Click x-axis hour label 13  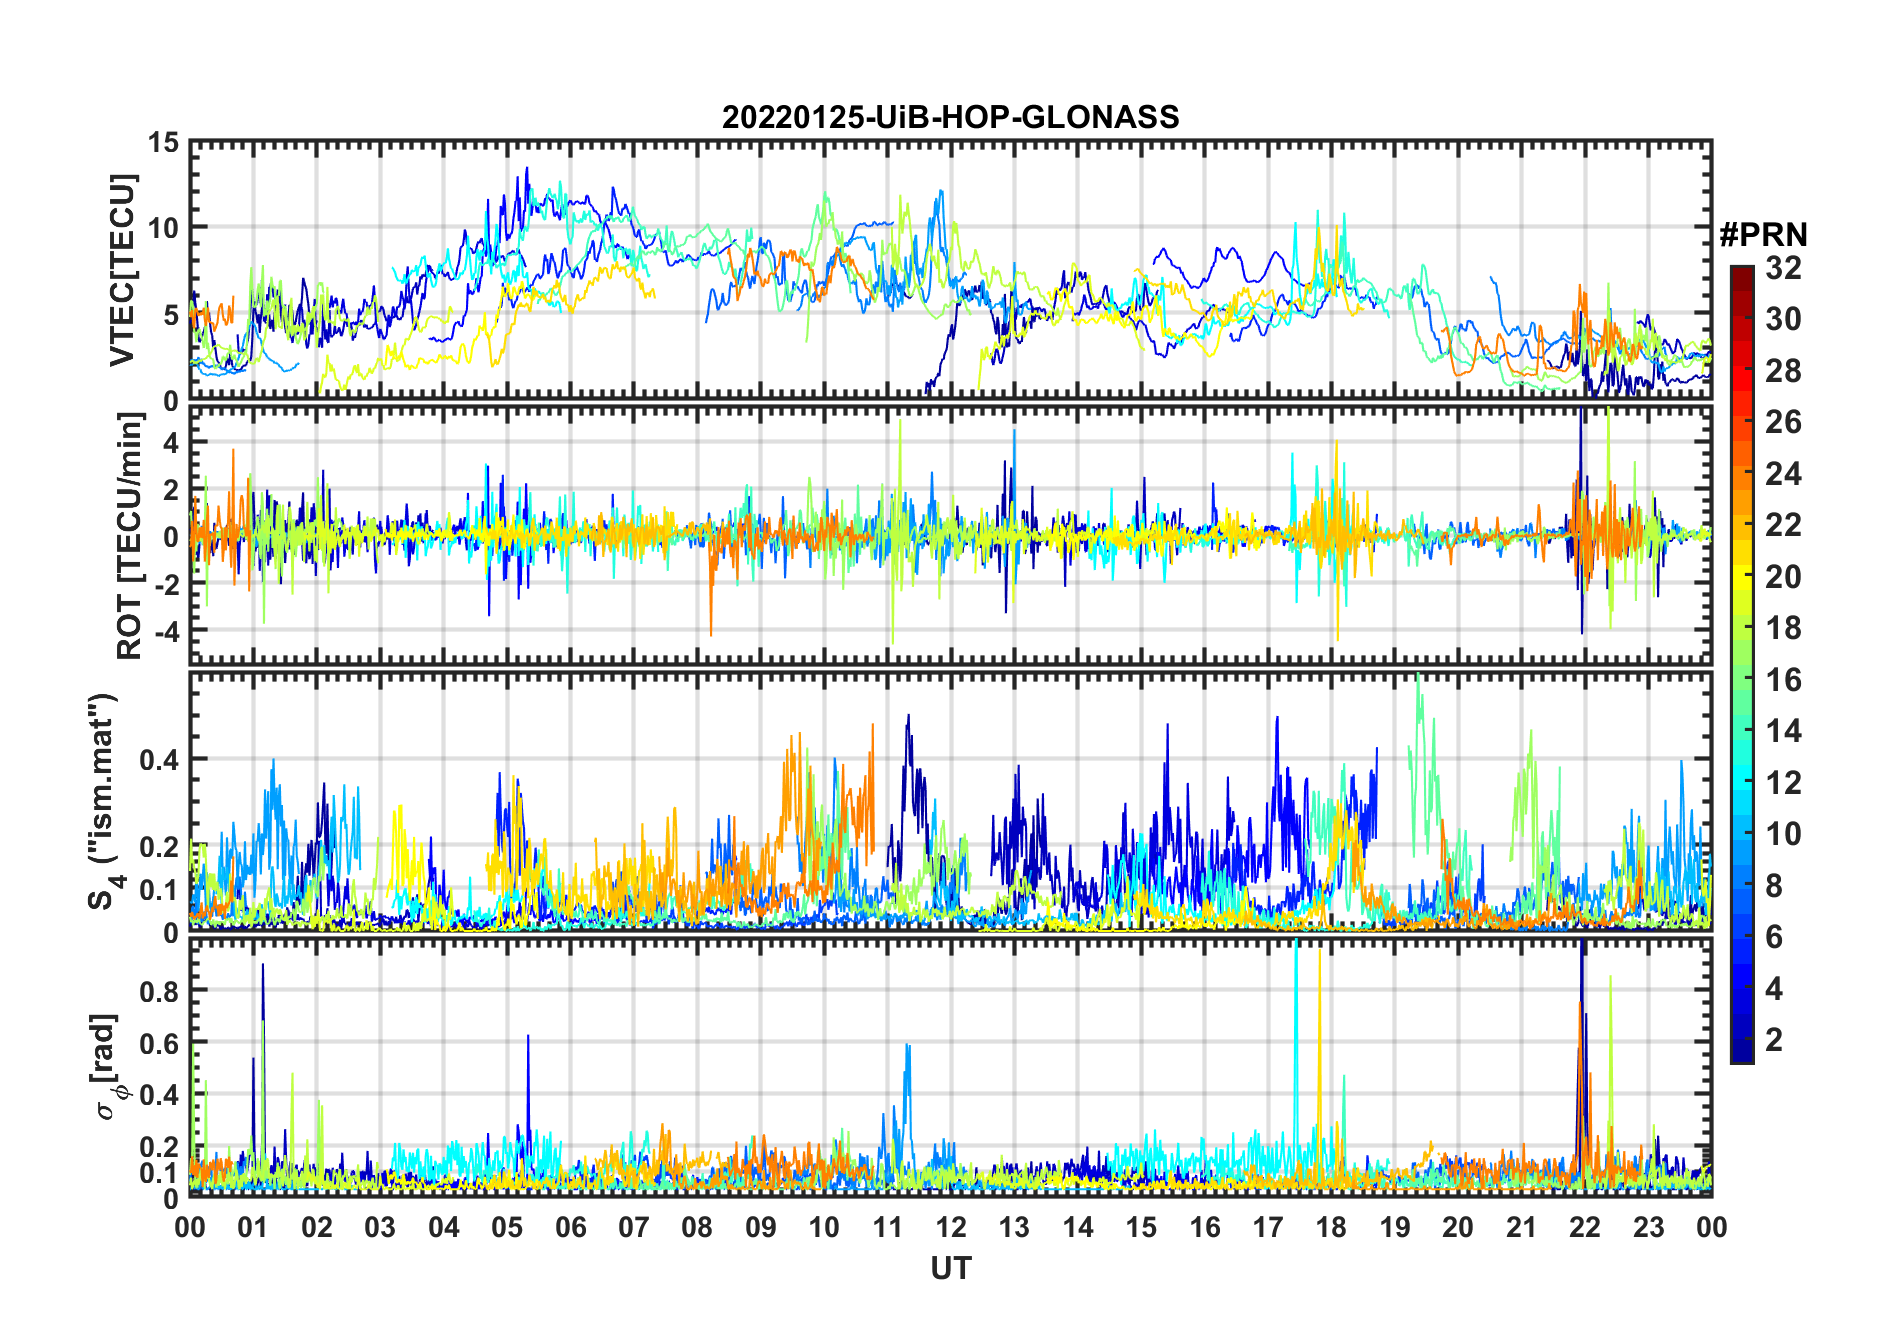tap(1014, 1227)
